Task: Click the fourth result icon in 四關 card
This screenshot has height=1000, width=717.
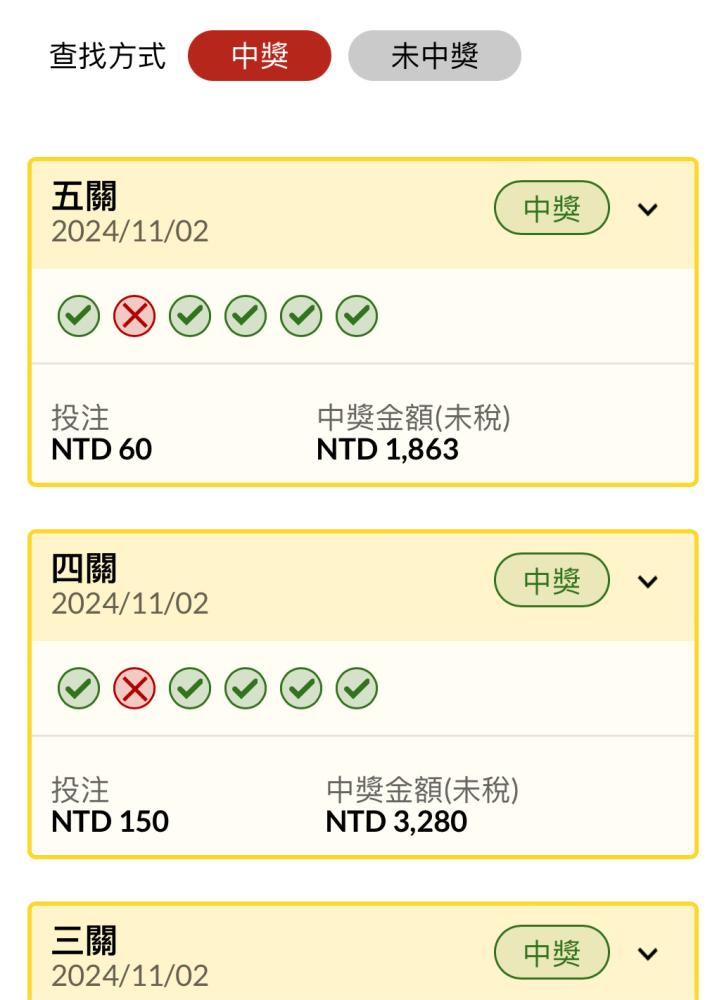Action: pyautogui.click(x=246, y=688)
